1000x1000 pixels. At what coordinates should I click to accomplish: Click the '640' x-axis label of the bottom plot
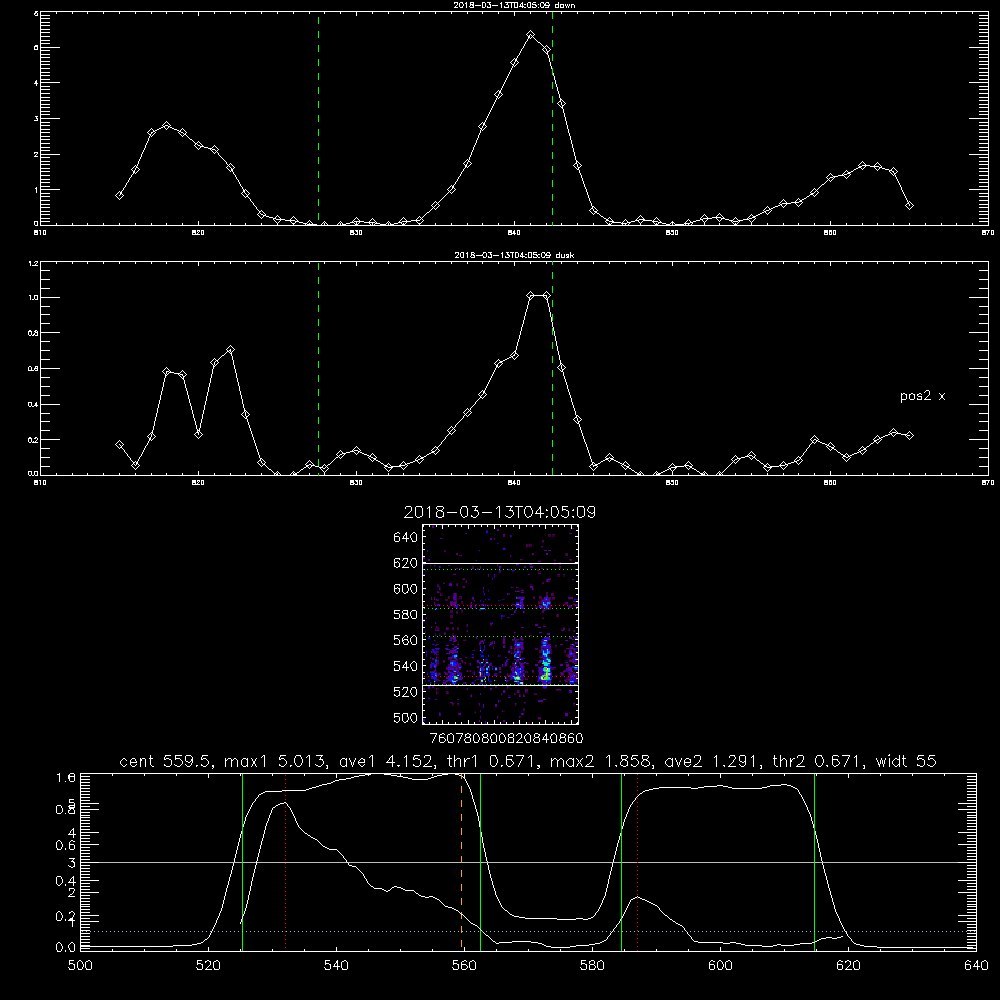click(976, 966)
